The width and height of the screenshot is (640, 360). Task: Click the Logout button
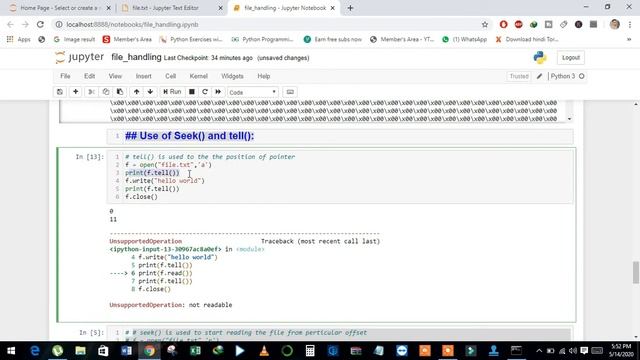(571, 58)
